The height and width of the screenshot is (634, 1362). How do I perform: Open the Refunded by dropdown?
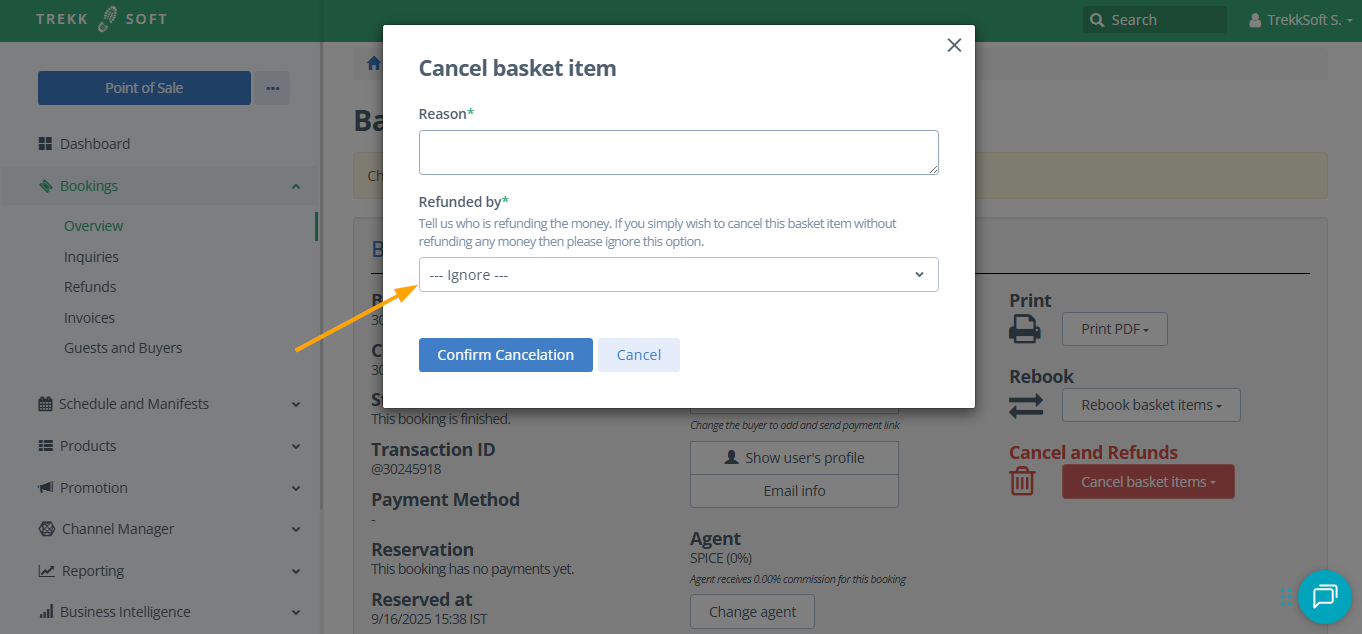pos(678,275)
